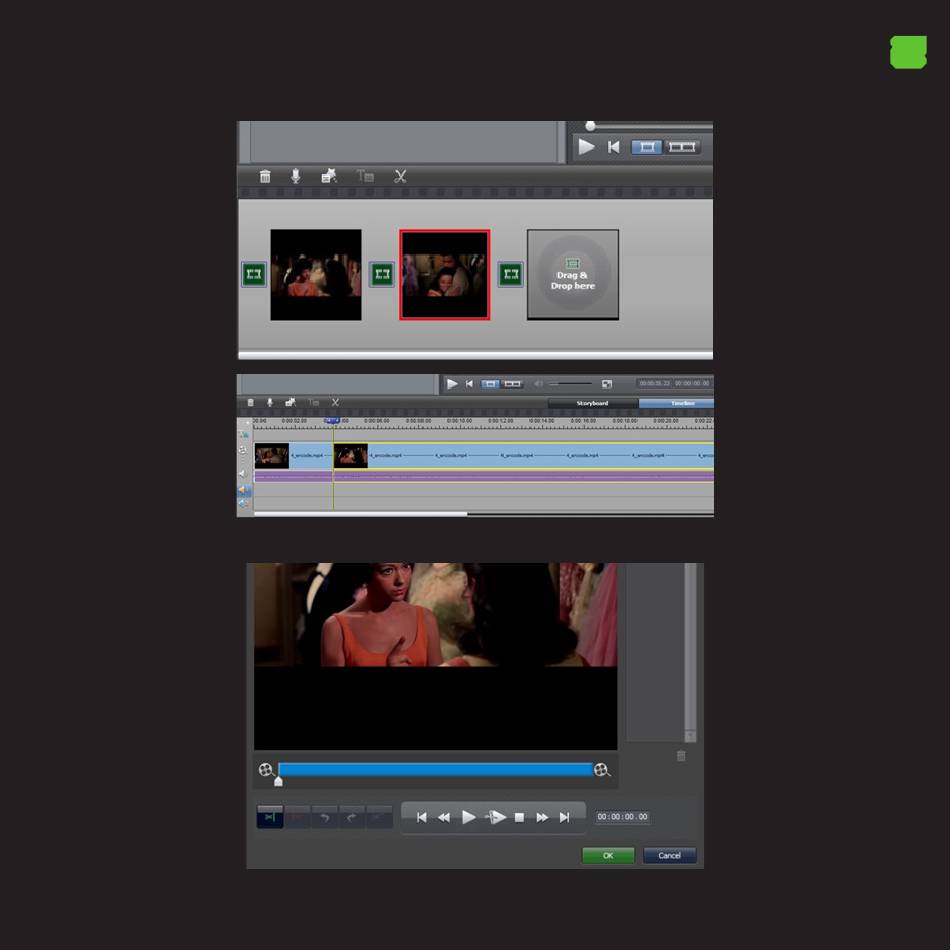Click the undo arrow in trim dialog
Image resolution: width=950 pixels, height=950 pixels.
tap(325, 817)
